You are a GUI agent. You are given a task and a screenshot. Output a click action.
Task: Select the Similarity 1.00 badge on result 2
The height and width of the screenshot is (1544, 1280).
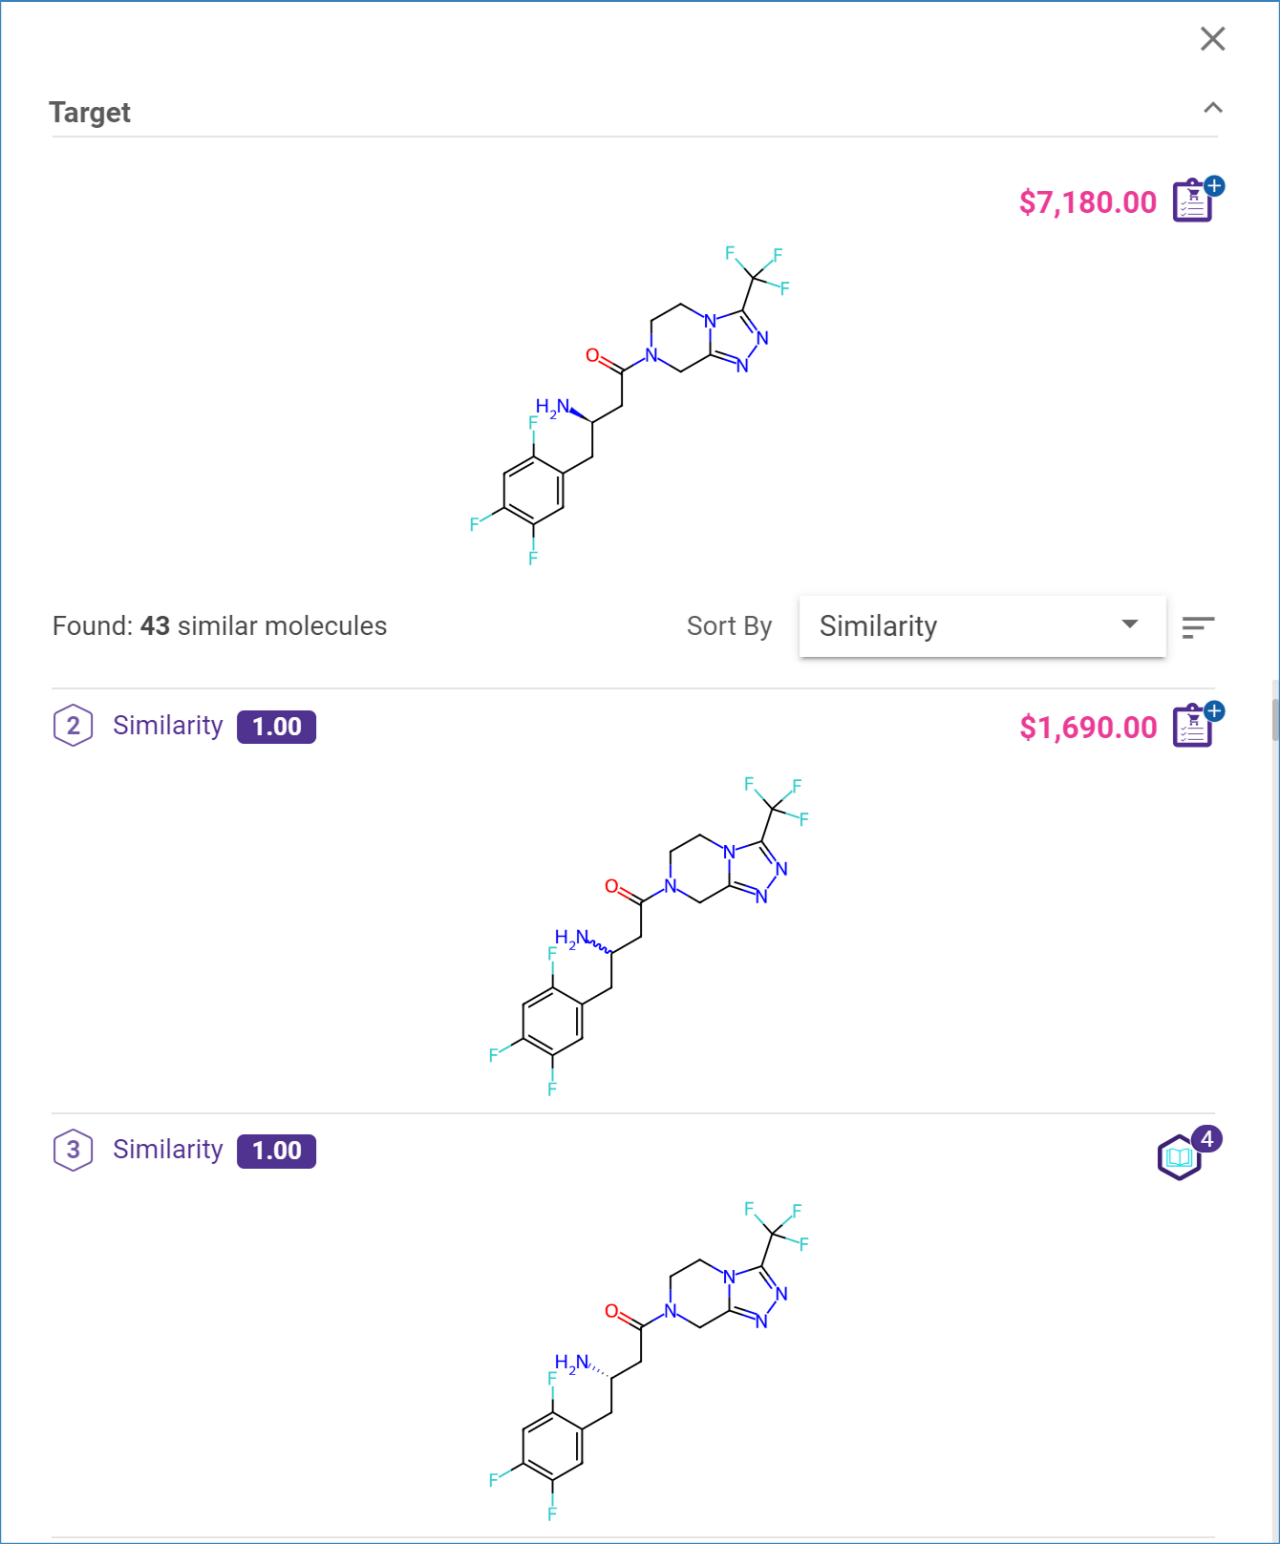276,726
